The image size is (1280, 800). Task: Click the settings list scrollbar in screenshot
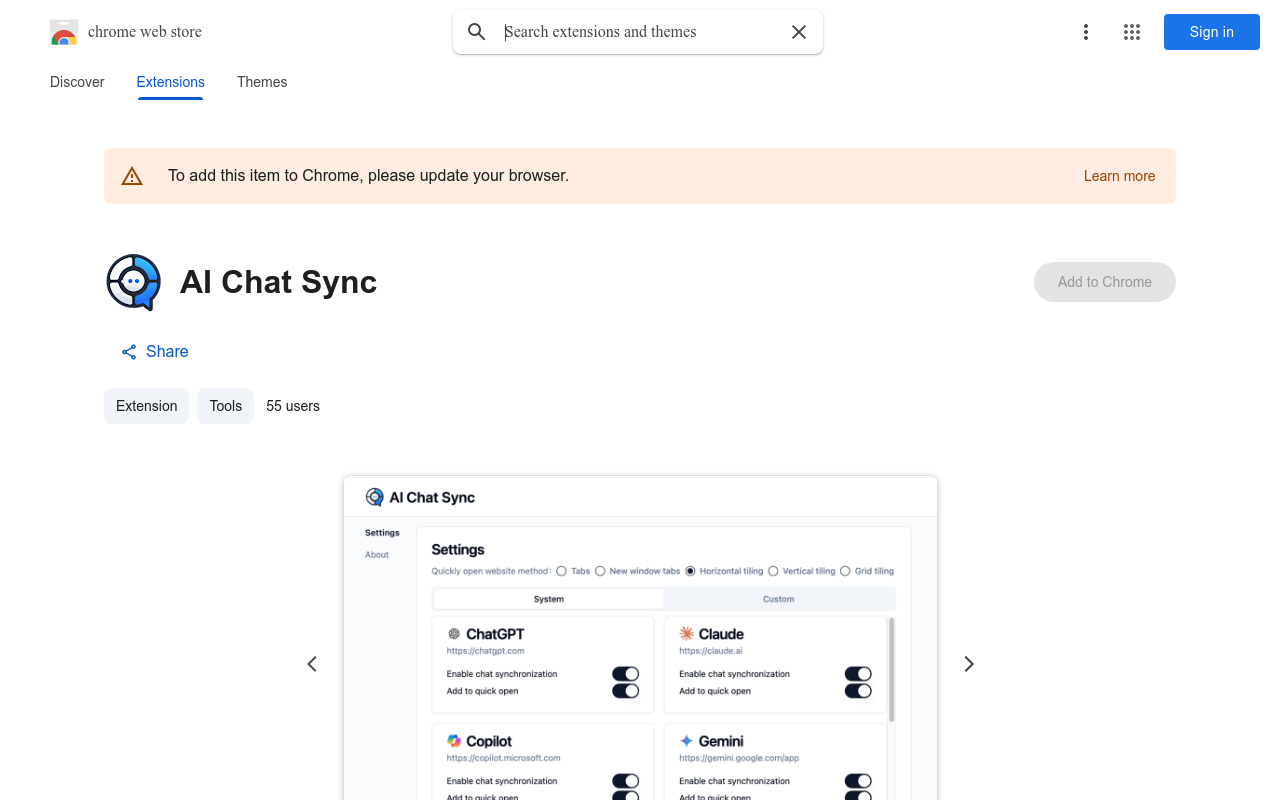point(891,670)
